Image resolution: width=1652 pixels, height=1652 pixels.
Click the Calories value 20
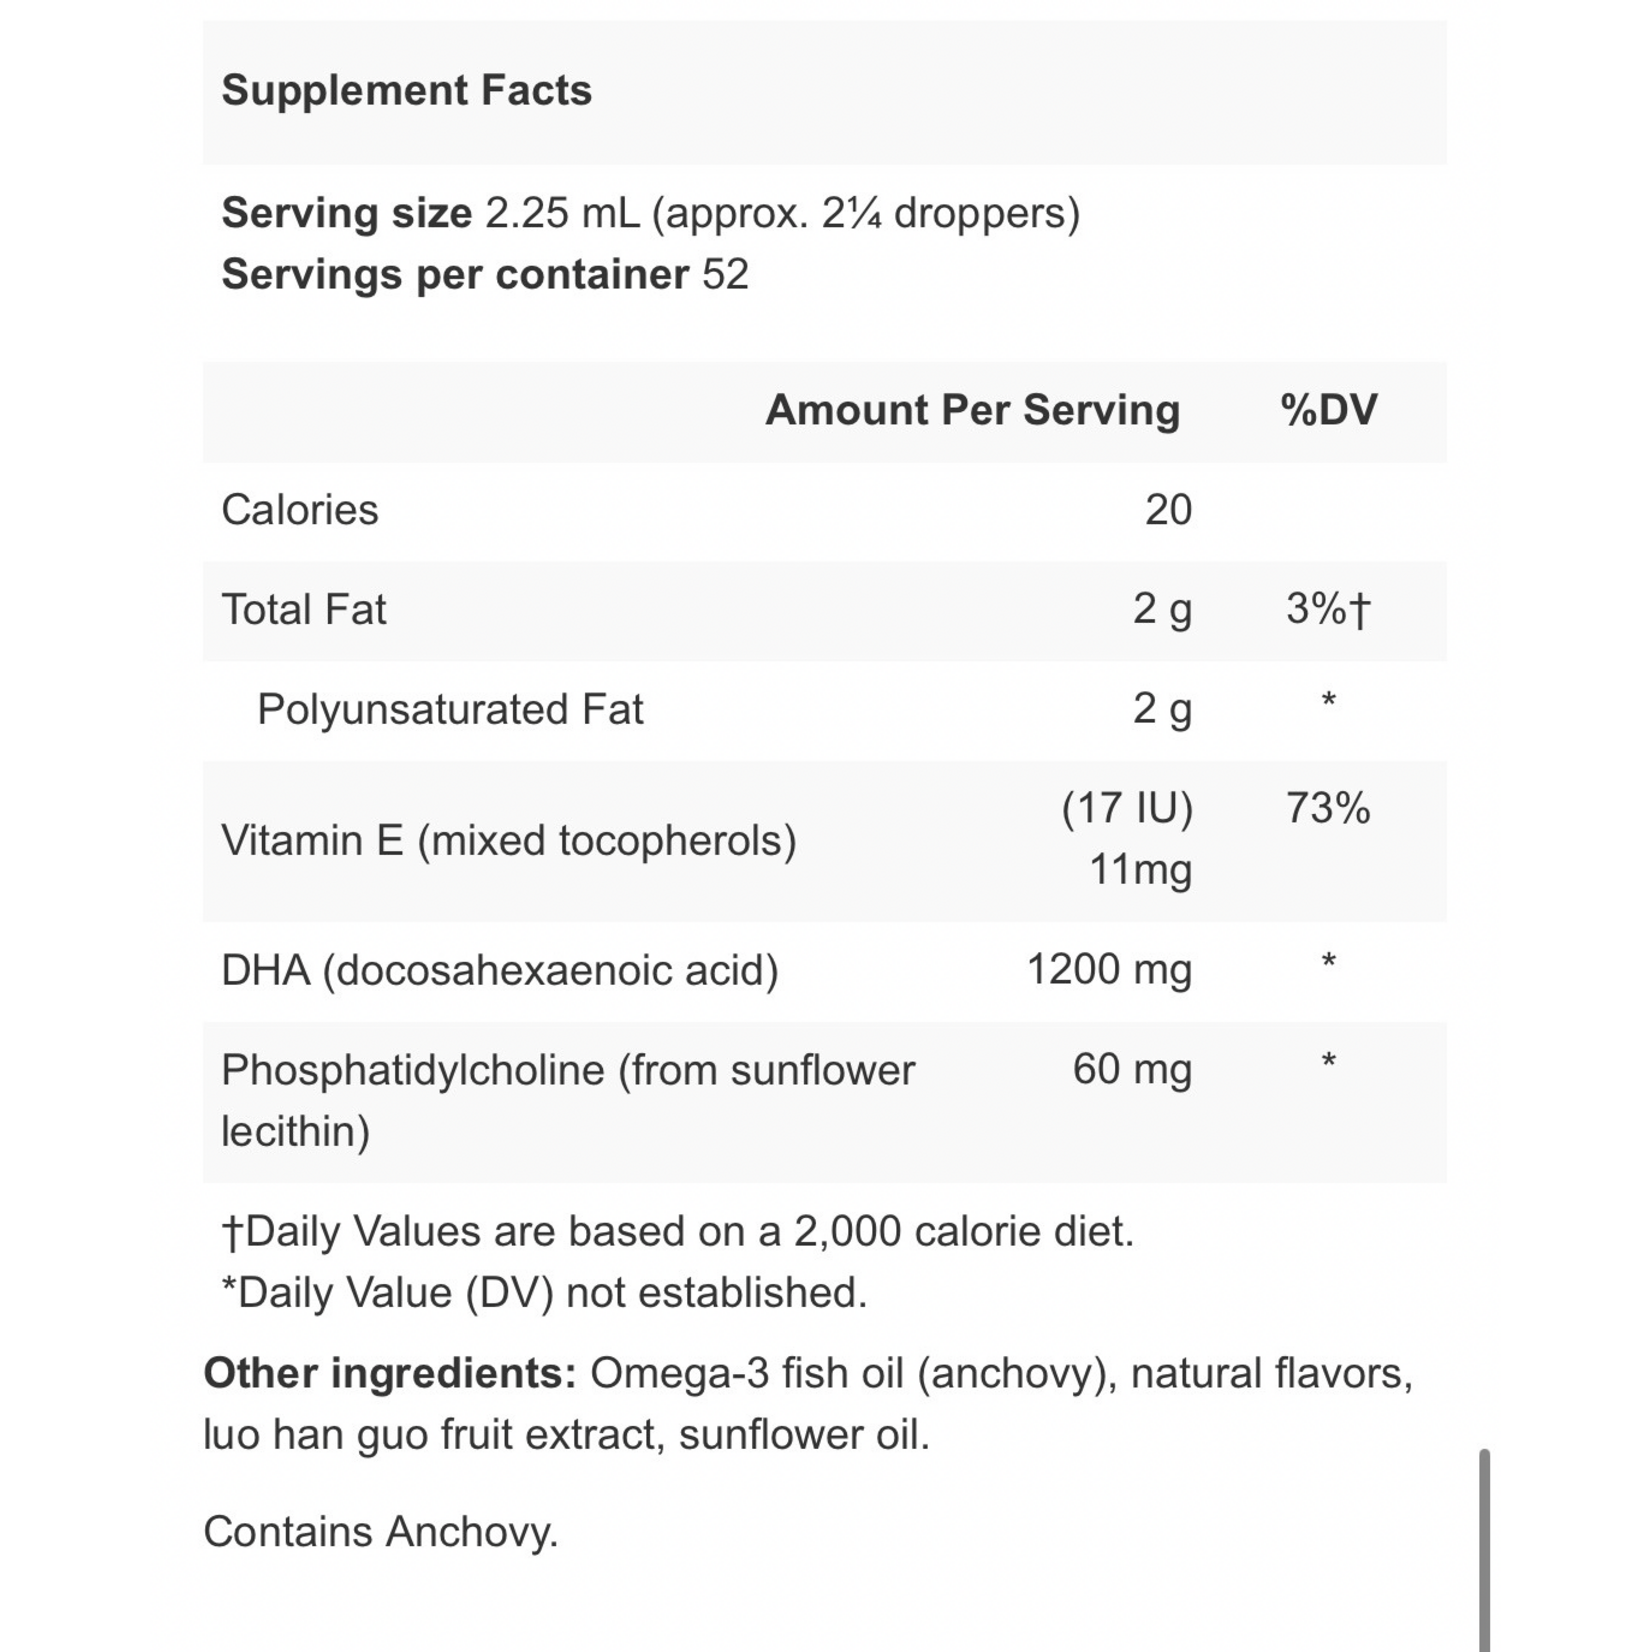pyautogui.click(x=1168, y=510)
